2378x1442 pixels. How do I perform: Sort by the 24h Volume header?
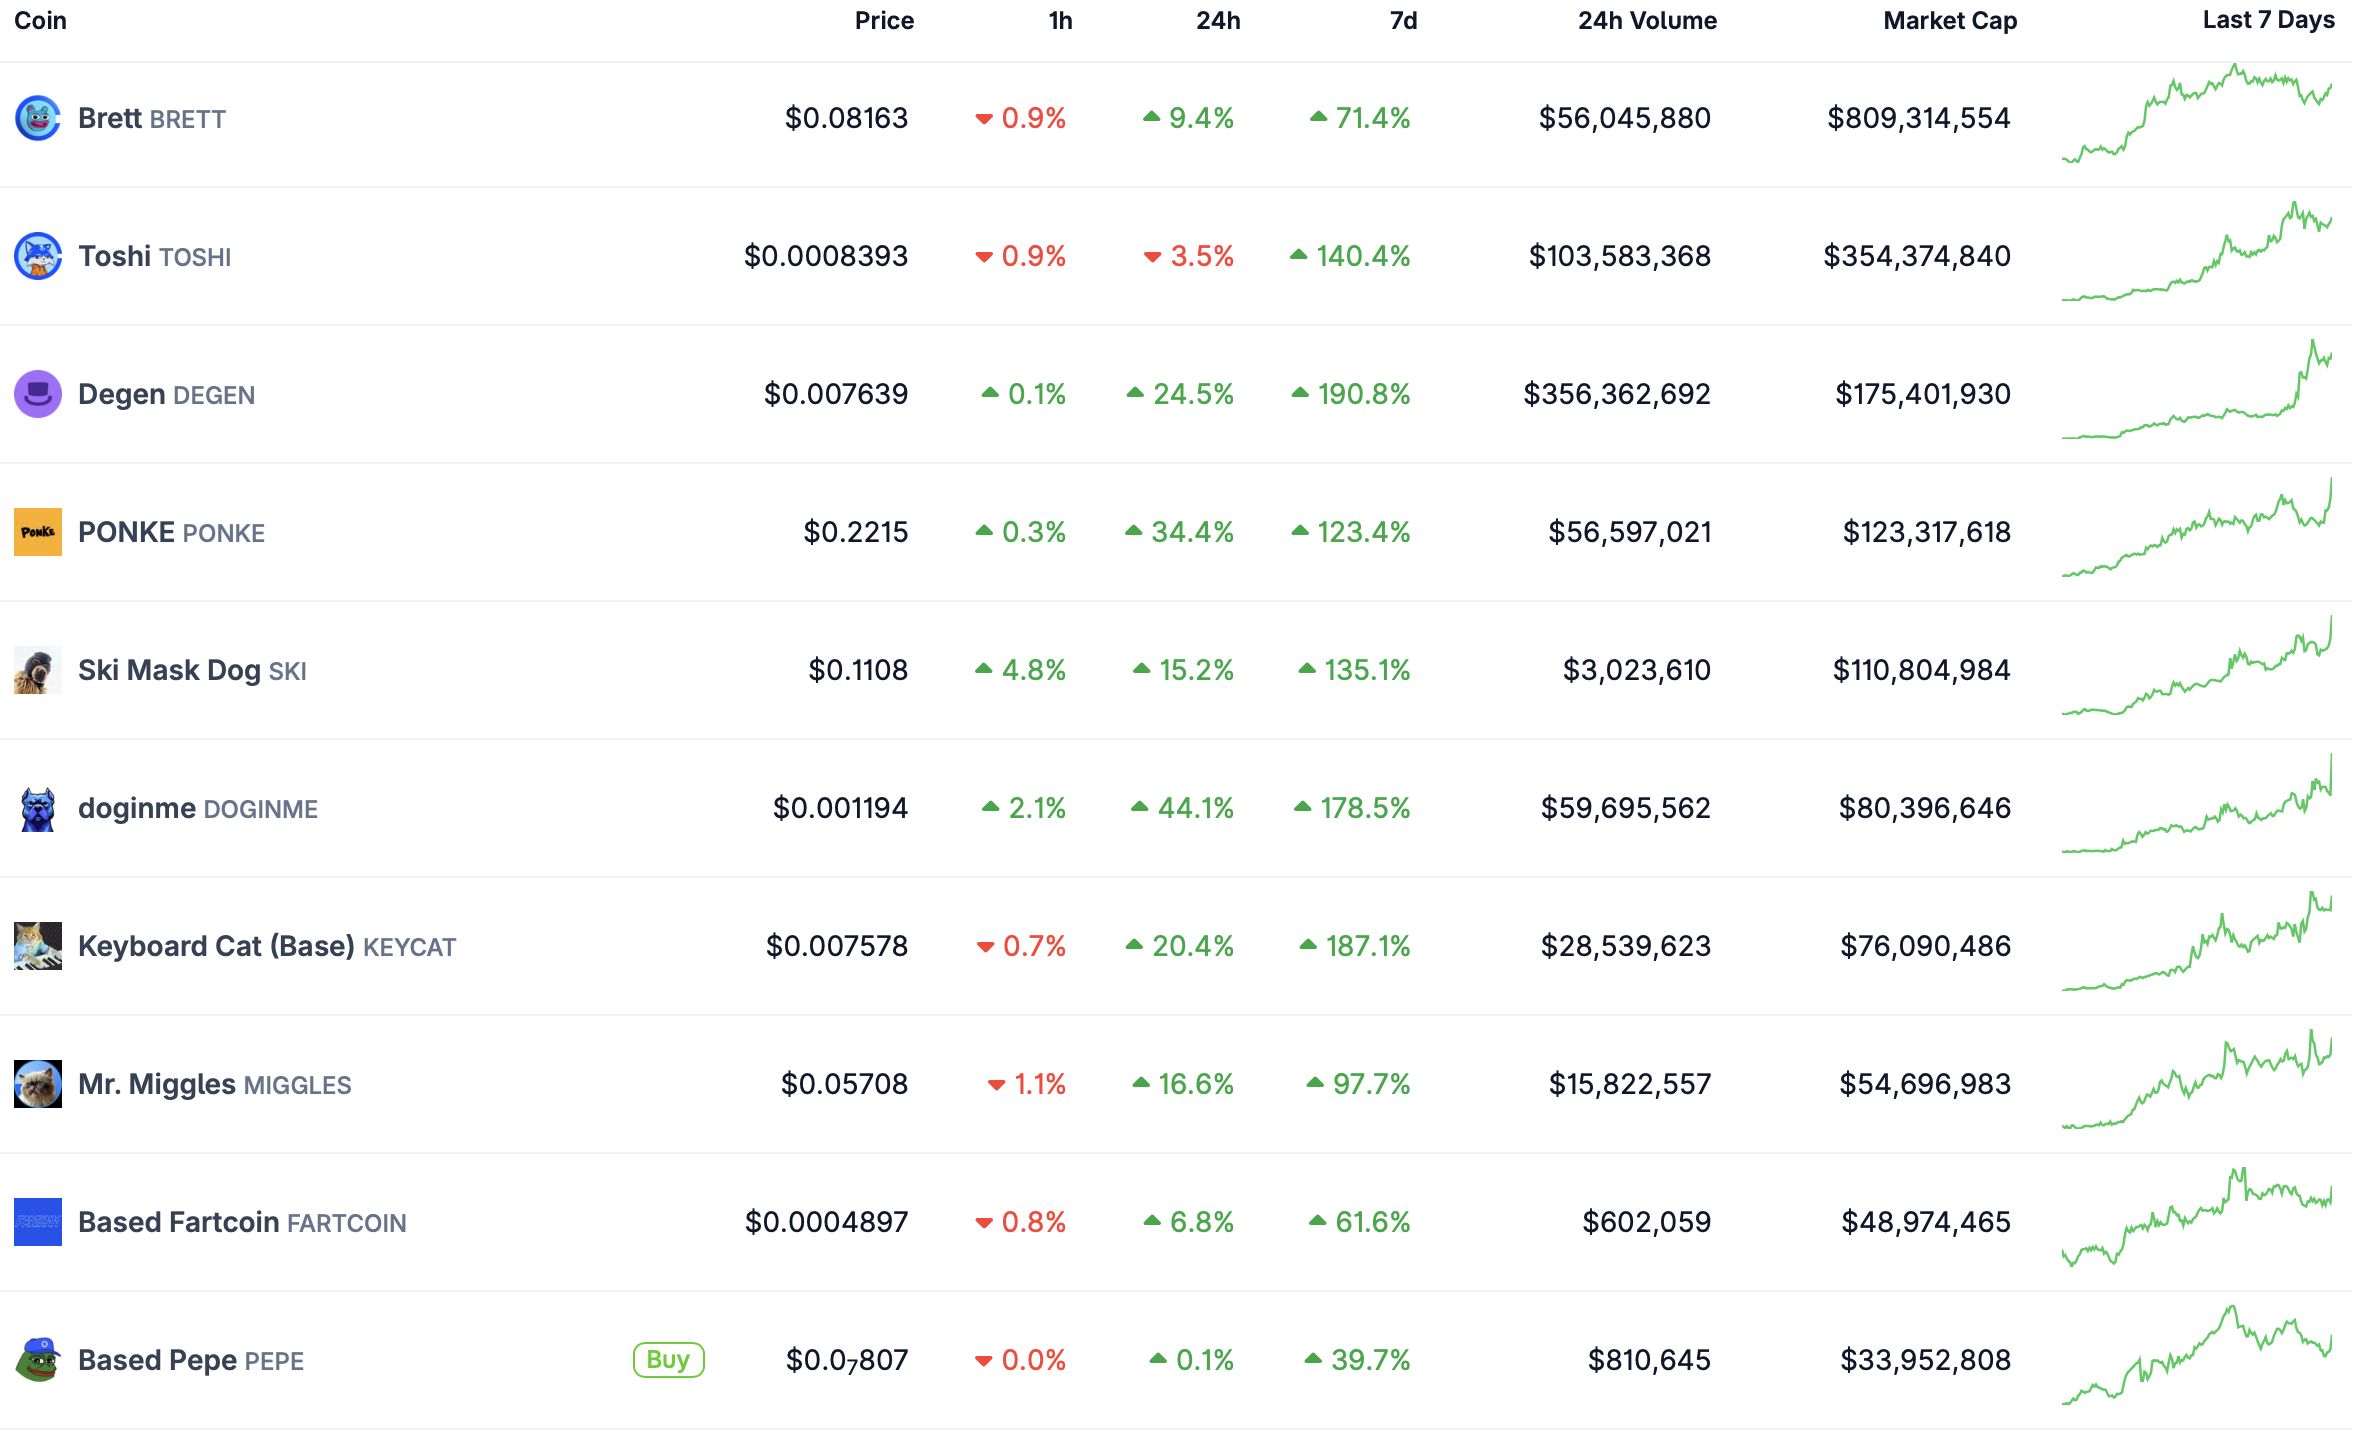coord(1647,21)
